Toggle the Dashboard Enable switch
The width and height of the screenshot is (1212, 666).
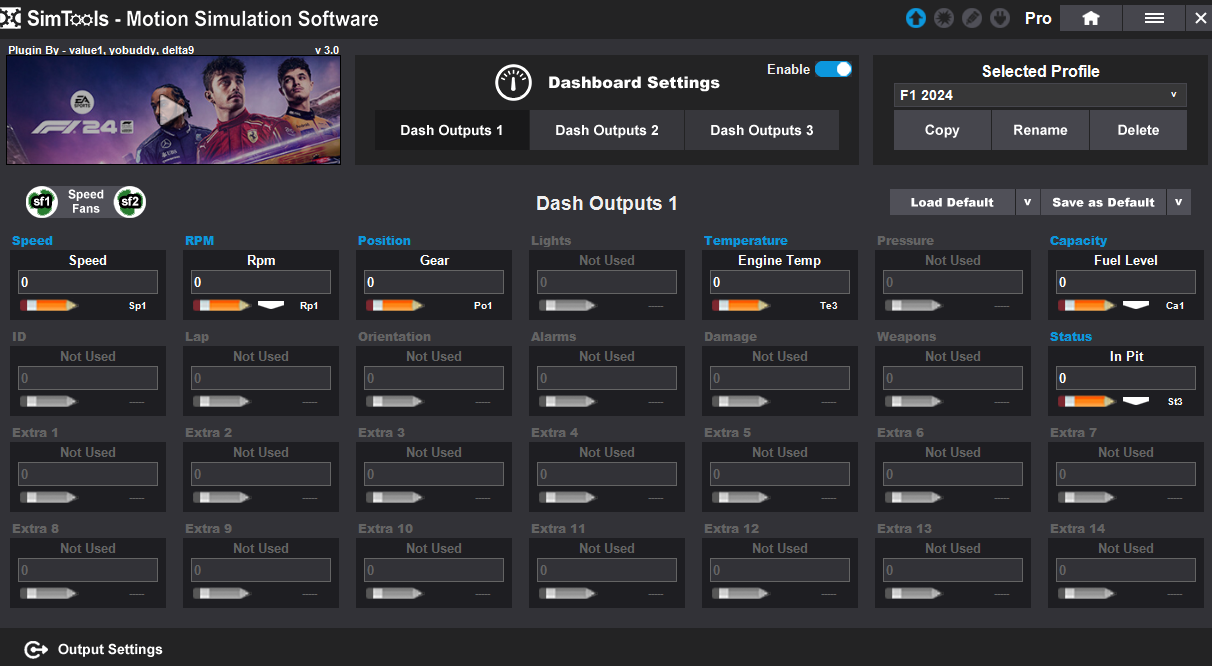click(833, 69)
